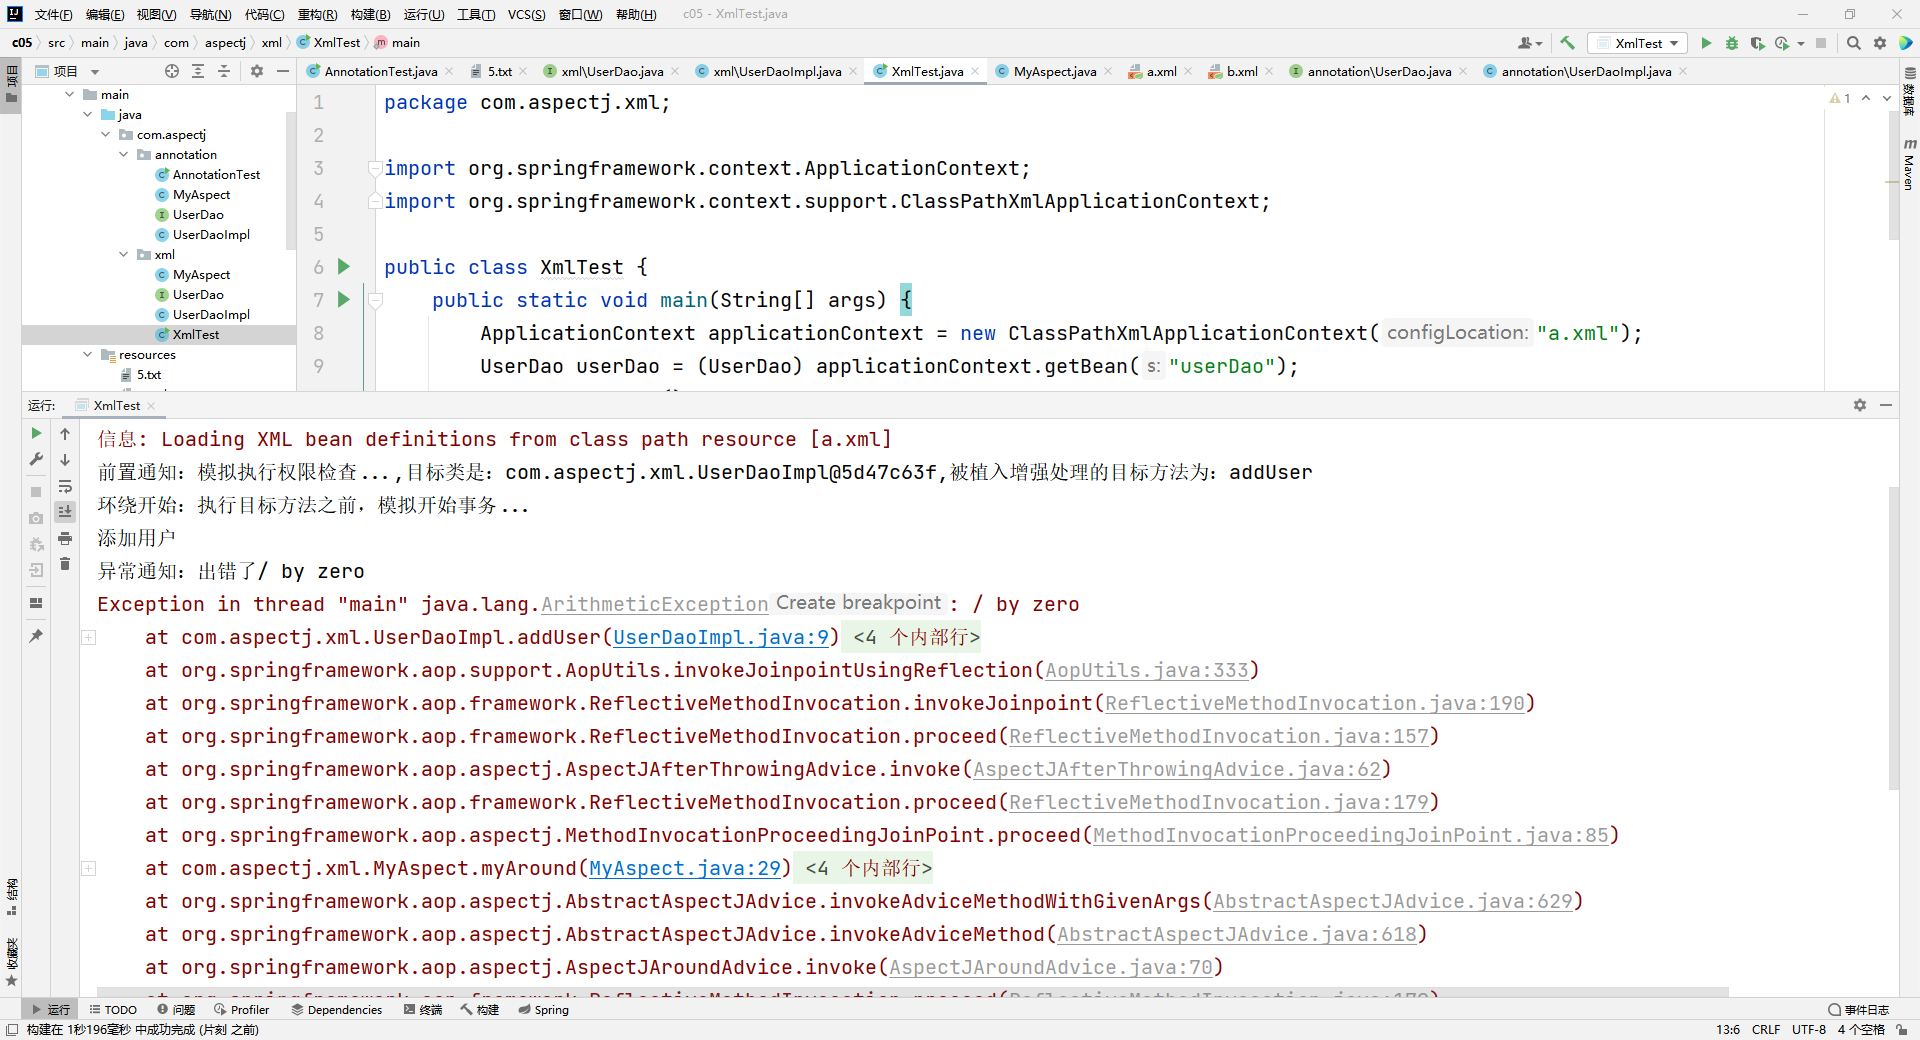Go up the stack trace arrow
Image resolution: width=1920 pixels, height=1040 pixels.
click(65, 433)
